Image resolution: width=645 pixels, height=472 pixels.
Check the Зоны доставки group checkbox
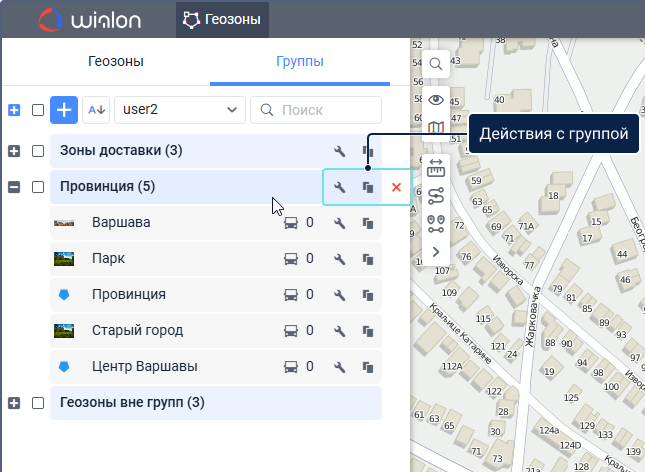[38, 151]
